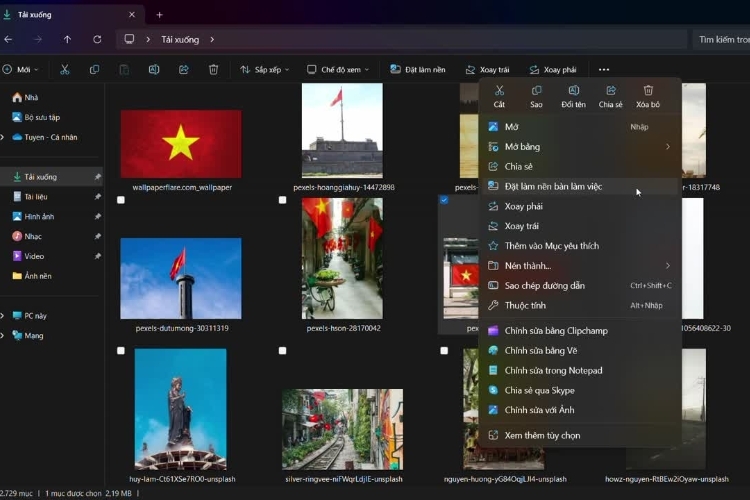Click the Chia sẻ share icon in context menu
Screen dimensions: 750x500
[x=611, y=90]
